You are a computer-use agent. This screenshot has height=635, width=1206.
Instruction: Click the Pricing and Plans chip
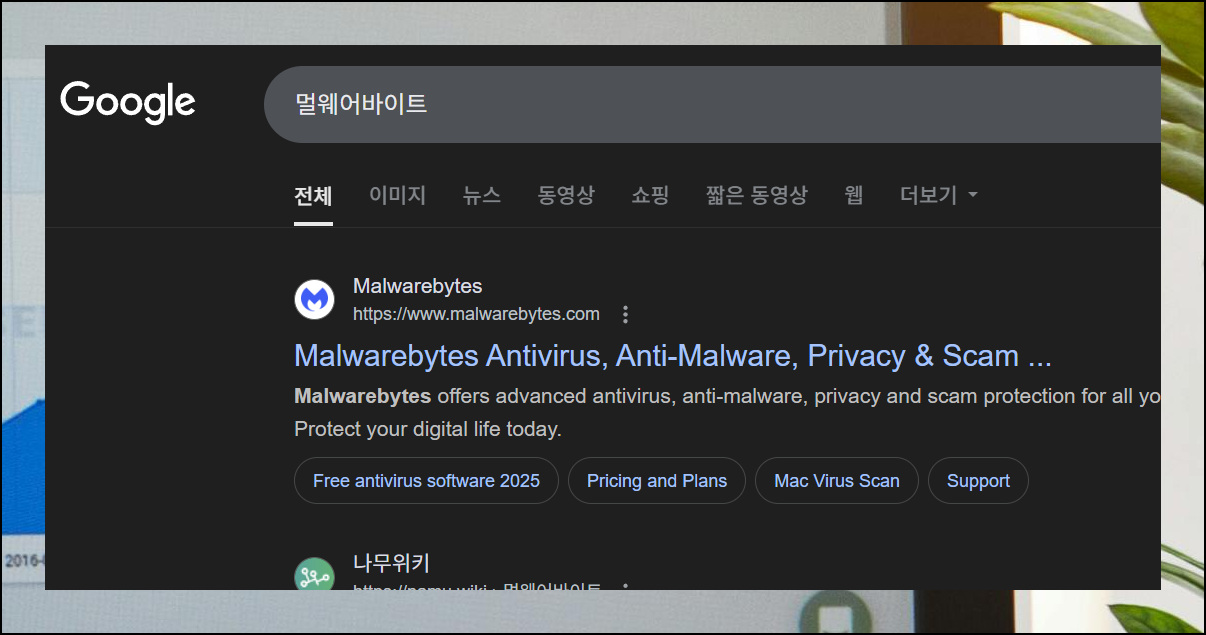[657, 481]
